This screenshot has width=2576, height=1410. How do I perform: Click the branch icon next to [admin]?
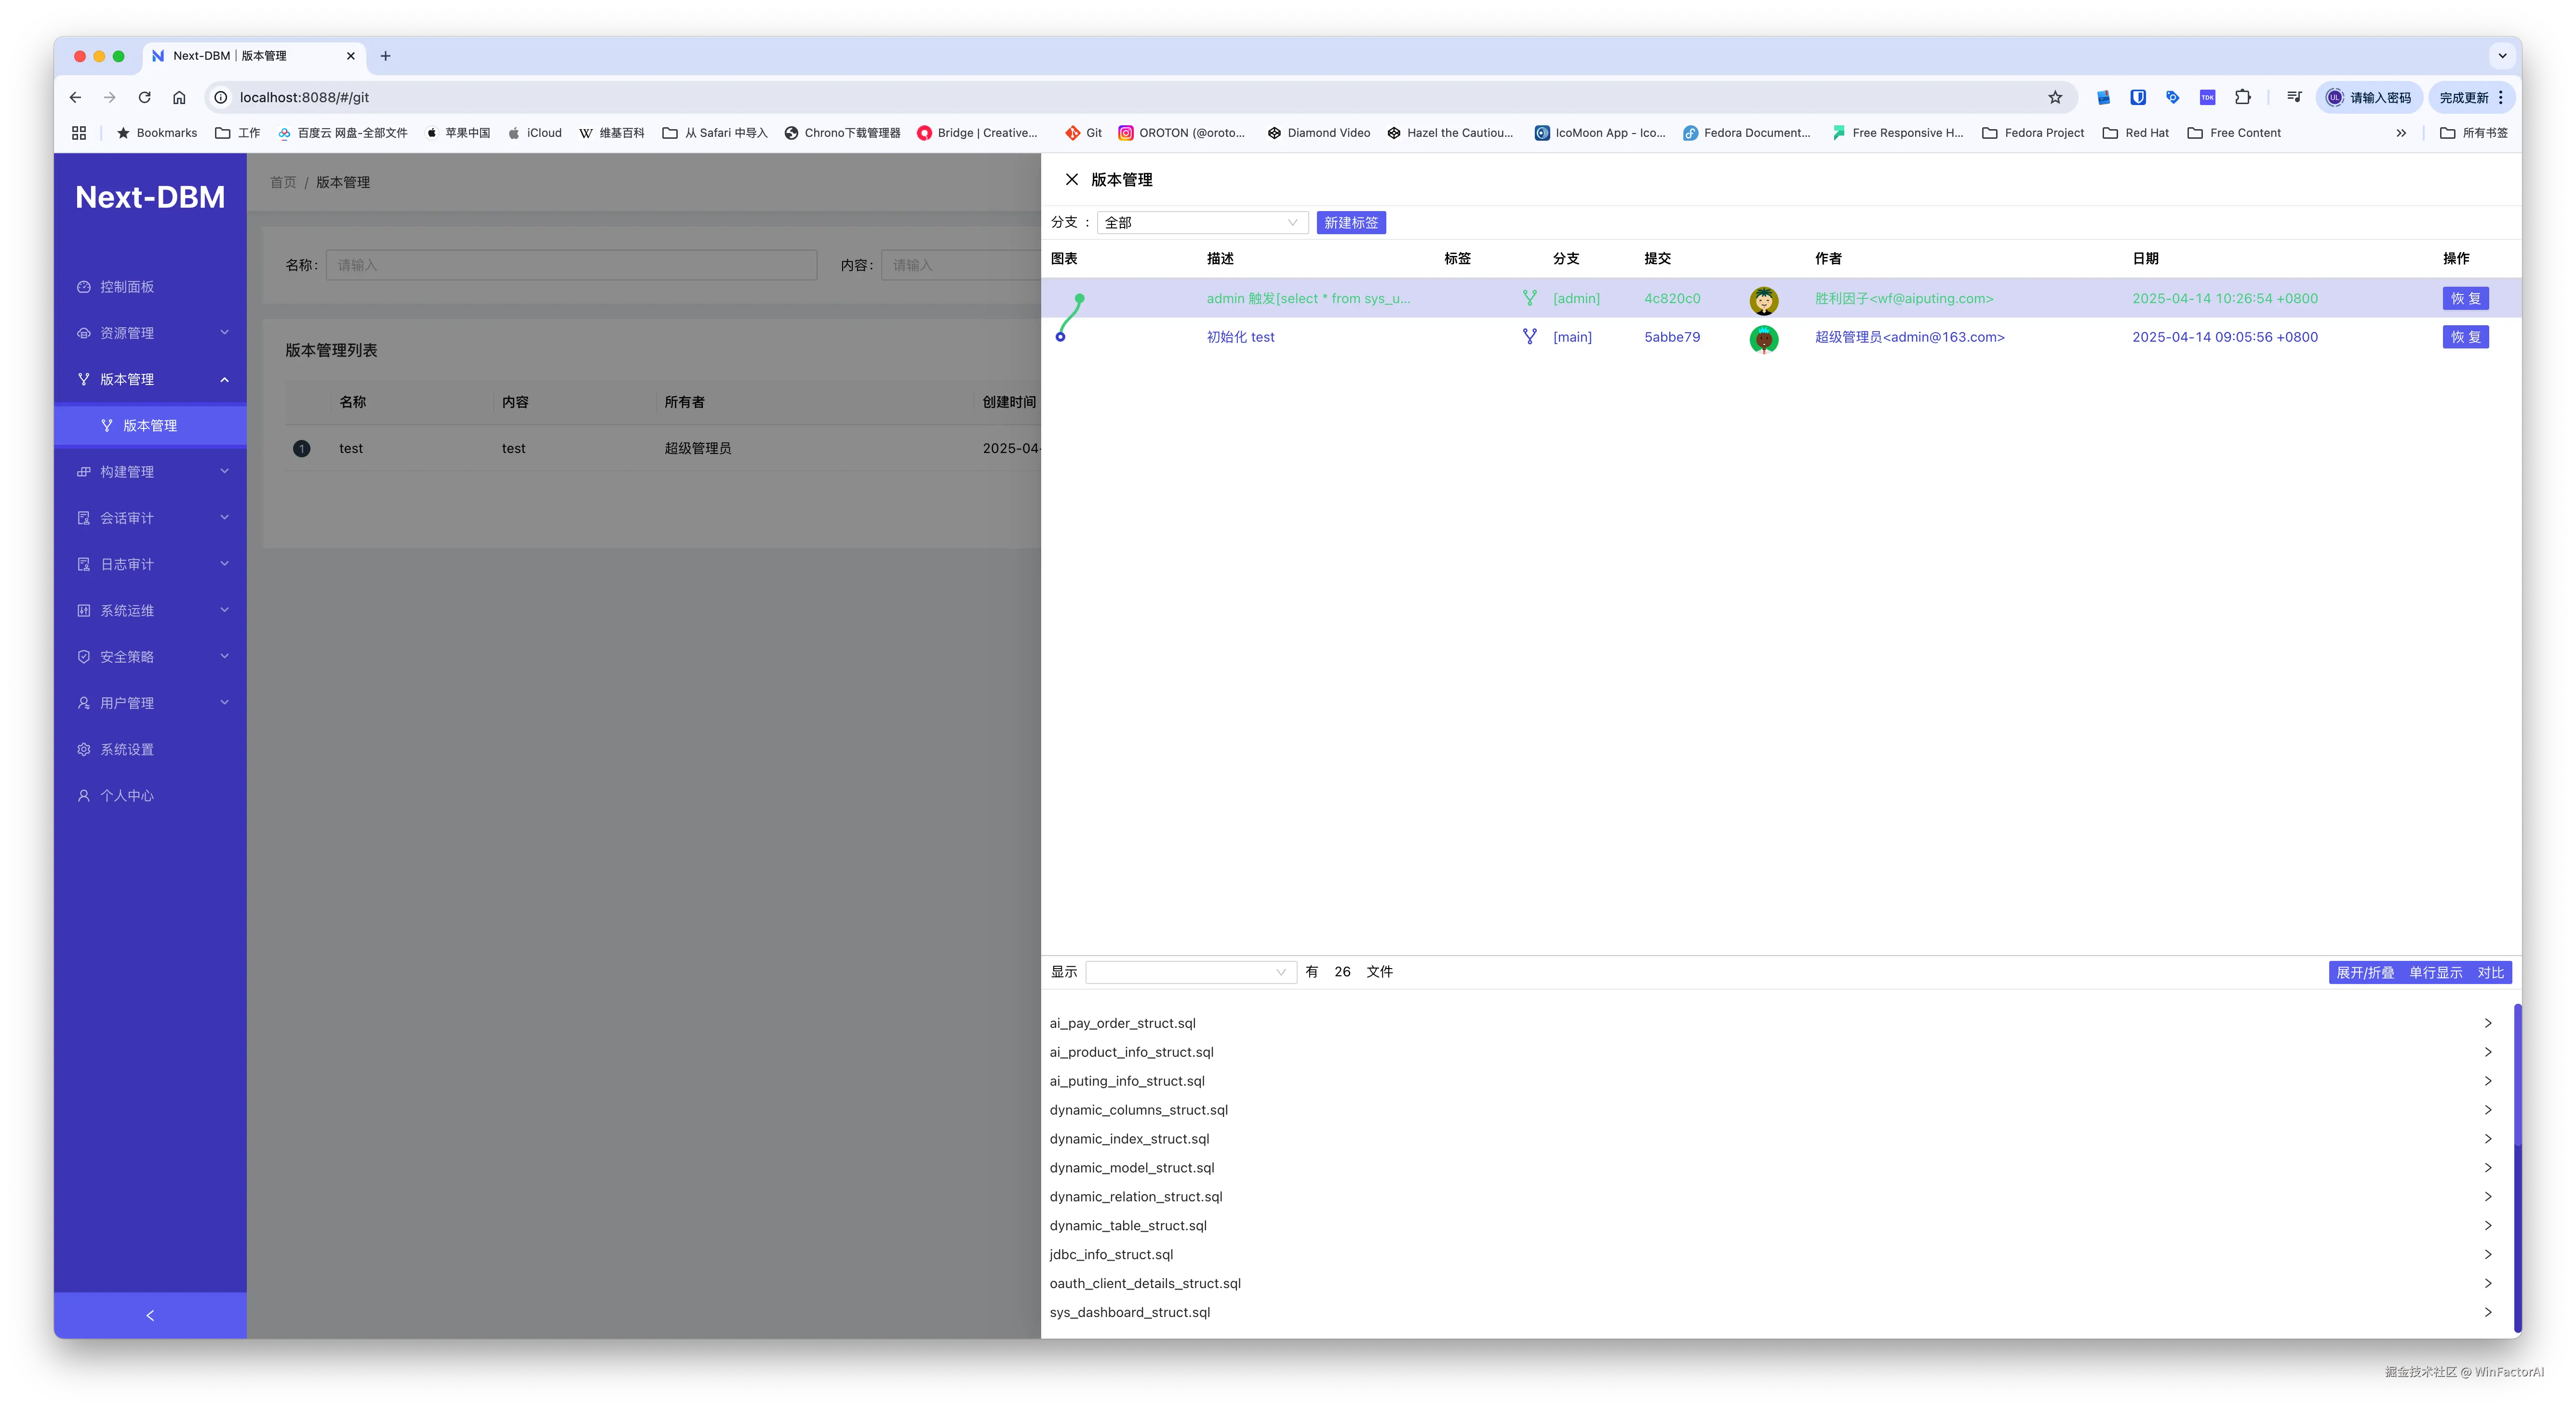coord(1529,298)
